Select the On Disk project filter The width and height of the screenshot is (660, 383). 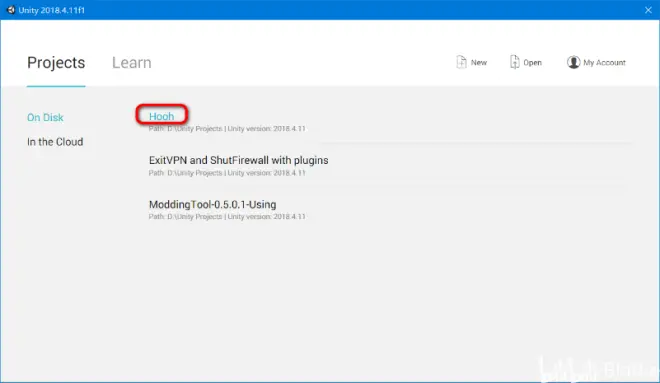45,117
